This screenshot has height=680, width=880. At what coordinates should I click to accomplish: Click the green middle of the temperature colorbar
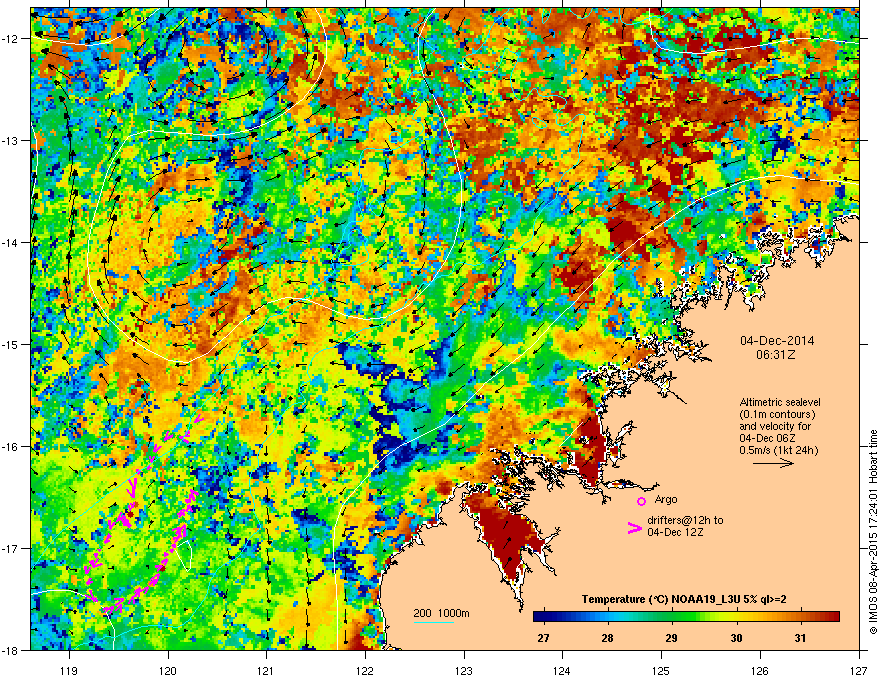[x=686, y=617]
